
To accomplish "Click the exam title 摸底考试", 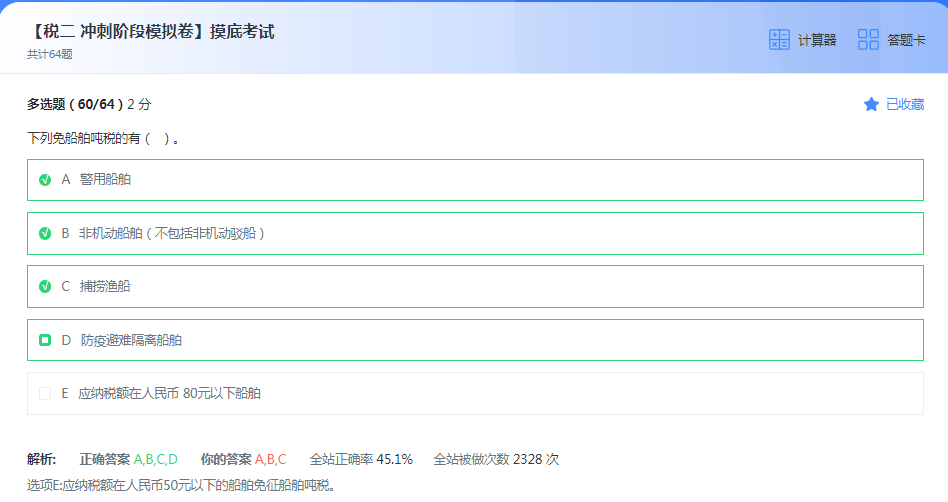I will coord(150,32).
